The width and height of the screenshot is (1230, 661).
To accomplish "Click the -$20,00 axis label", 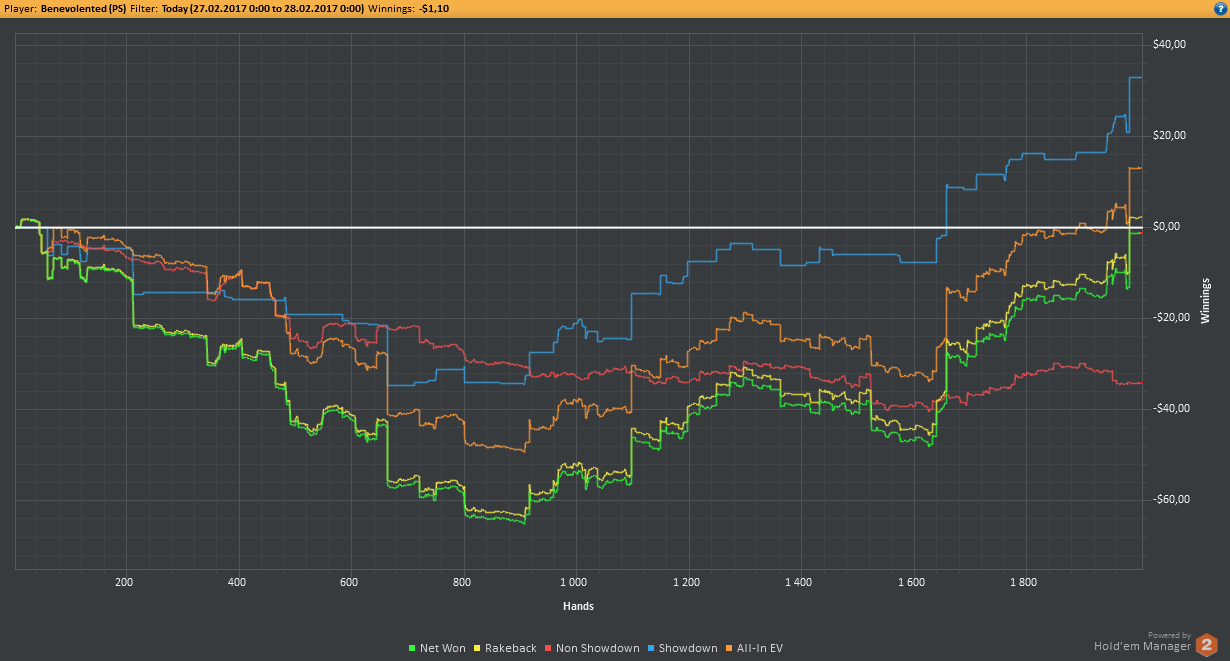I will tap(1169, 318).
